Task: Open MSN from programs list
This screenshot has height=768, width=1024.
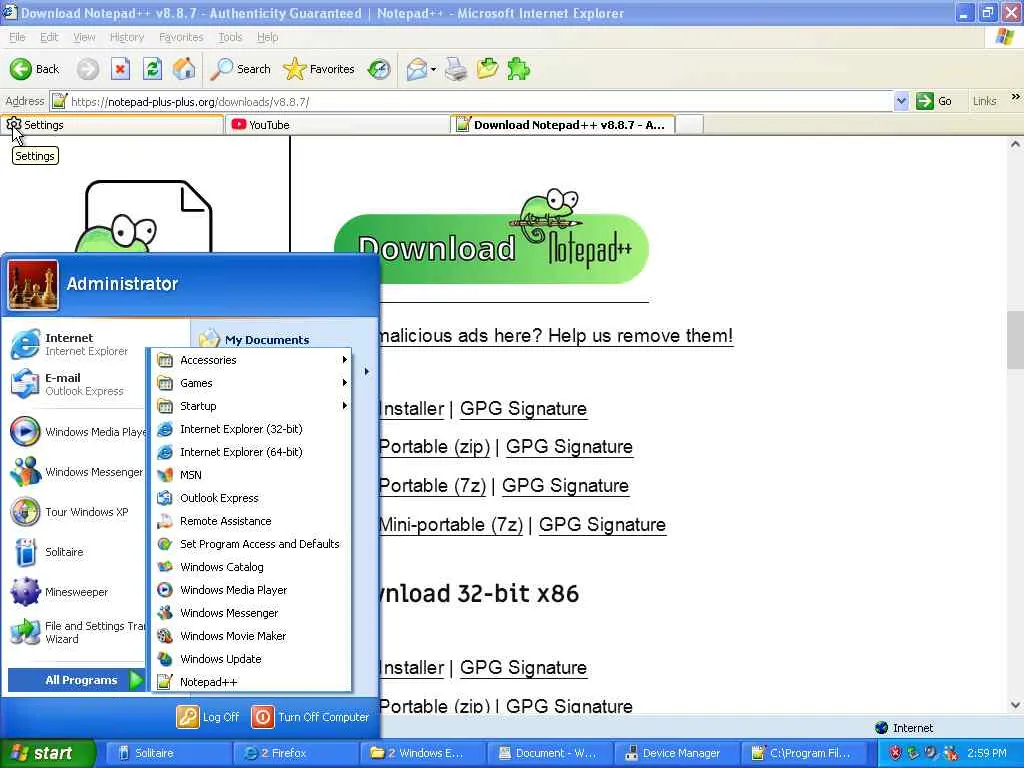Action: point(252,475)
